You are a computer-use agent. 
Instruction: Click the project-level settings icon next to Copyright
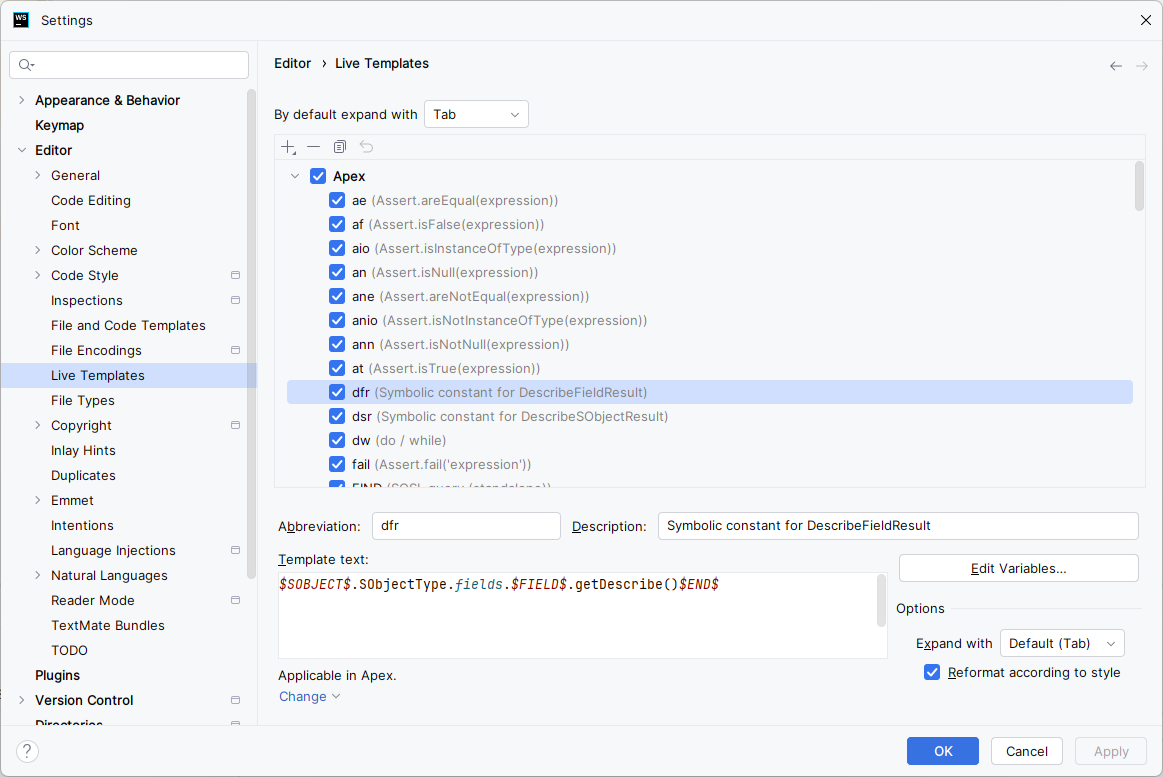pyautogui.click(x=235, y=425)
